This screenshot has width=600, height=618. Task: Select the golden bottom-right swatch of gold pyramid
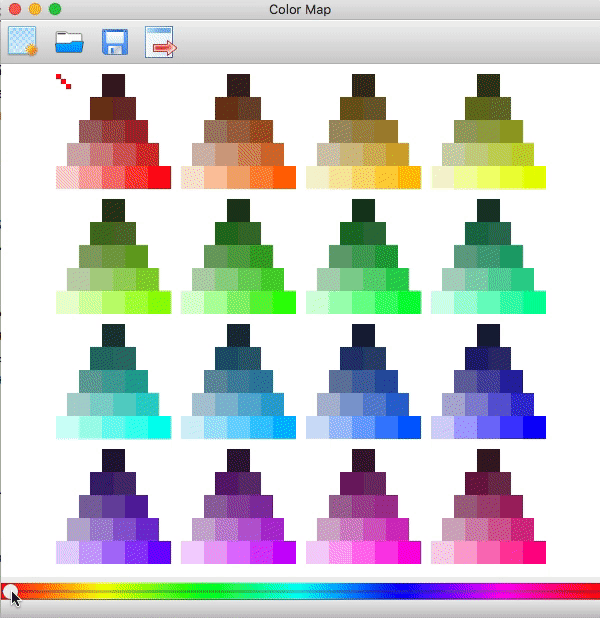[x=410, y=177]
